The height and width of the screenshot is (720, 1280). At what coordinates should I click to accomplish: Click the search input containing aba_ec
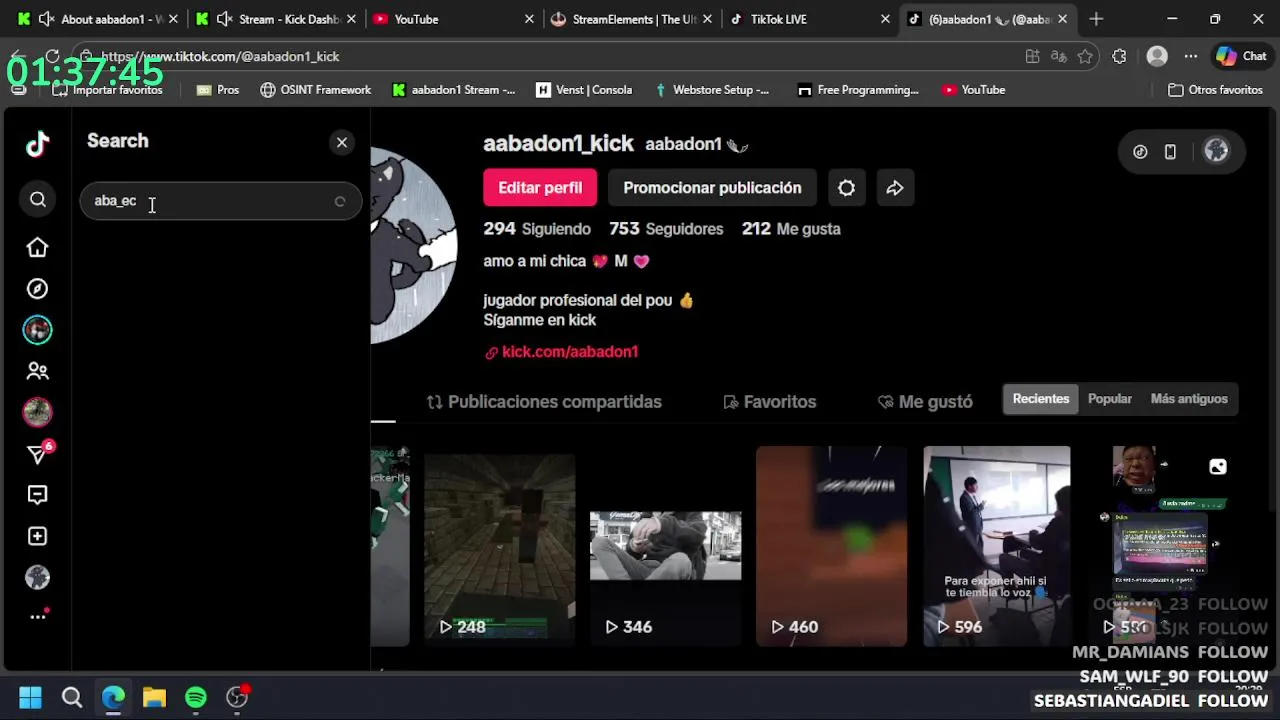tap(220, 201)
